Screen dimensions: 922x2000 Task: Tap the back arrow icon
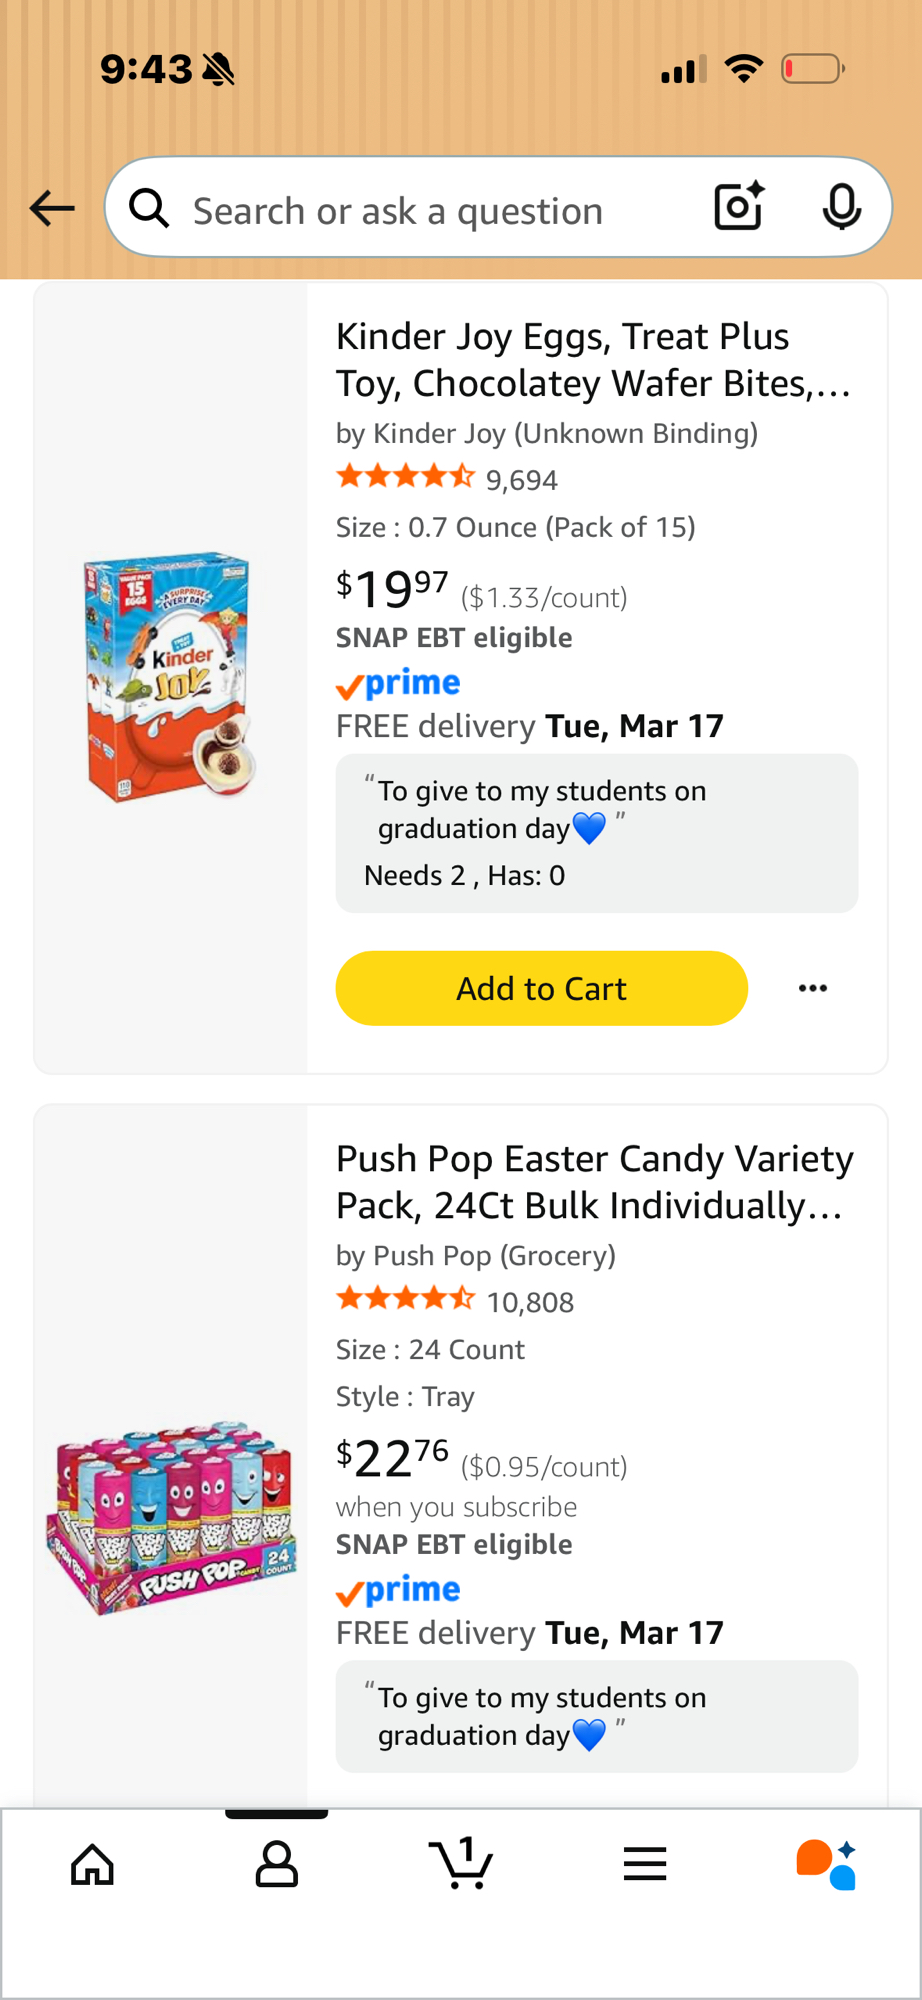click(x=52, y=208)
